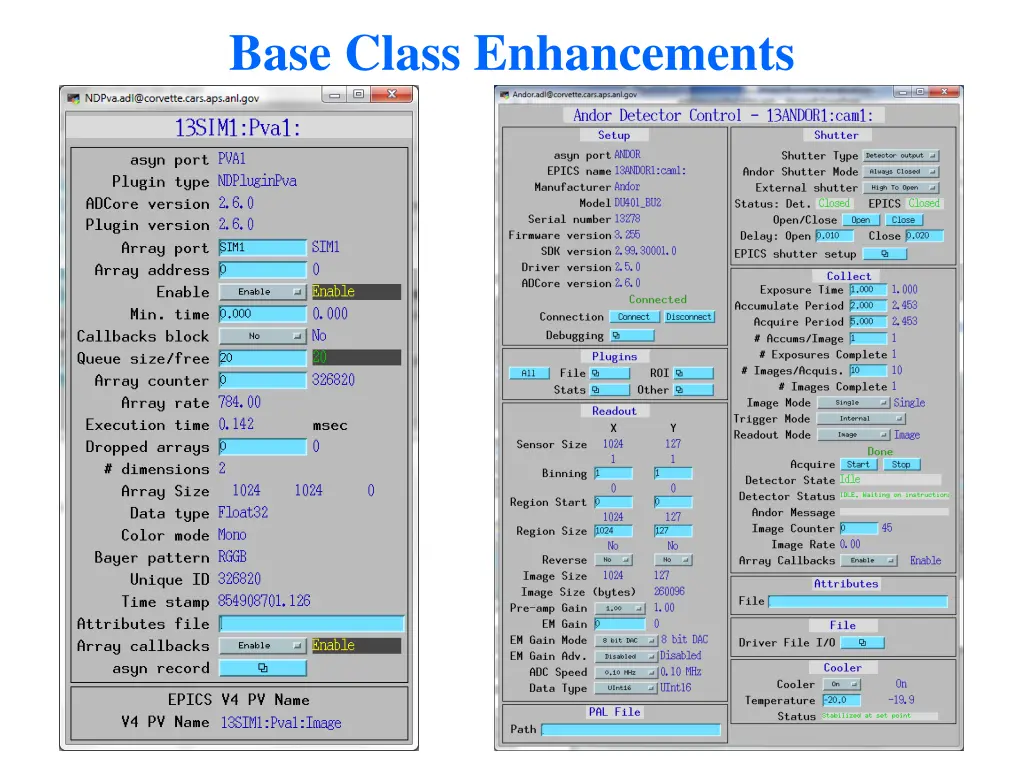Click the MEDM icon in NDPva title bar
The image size is (1024, 768).
tap(74, 95)
